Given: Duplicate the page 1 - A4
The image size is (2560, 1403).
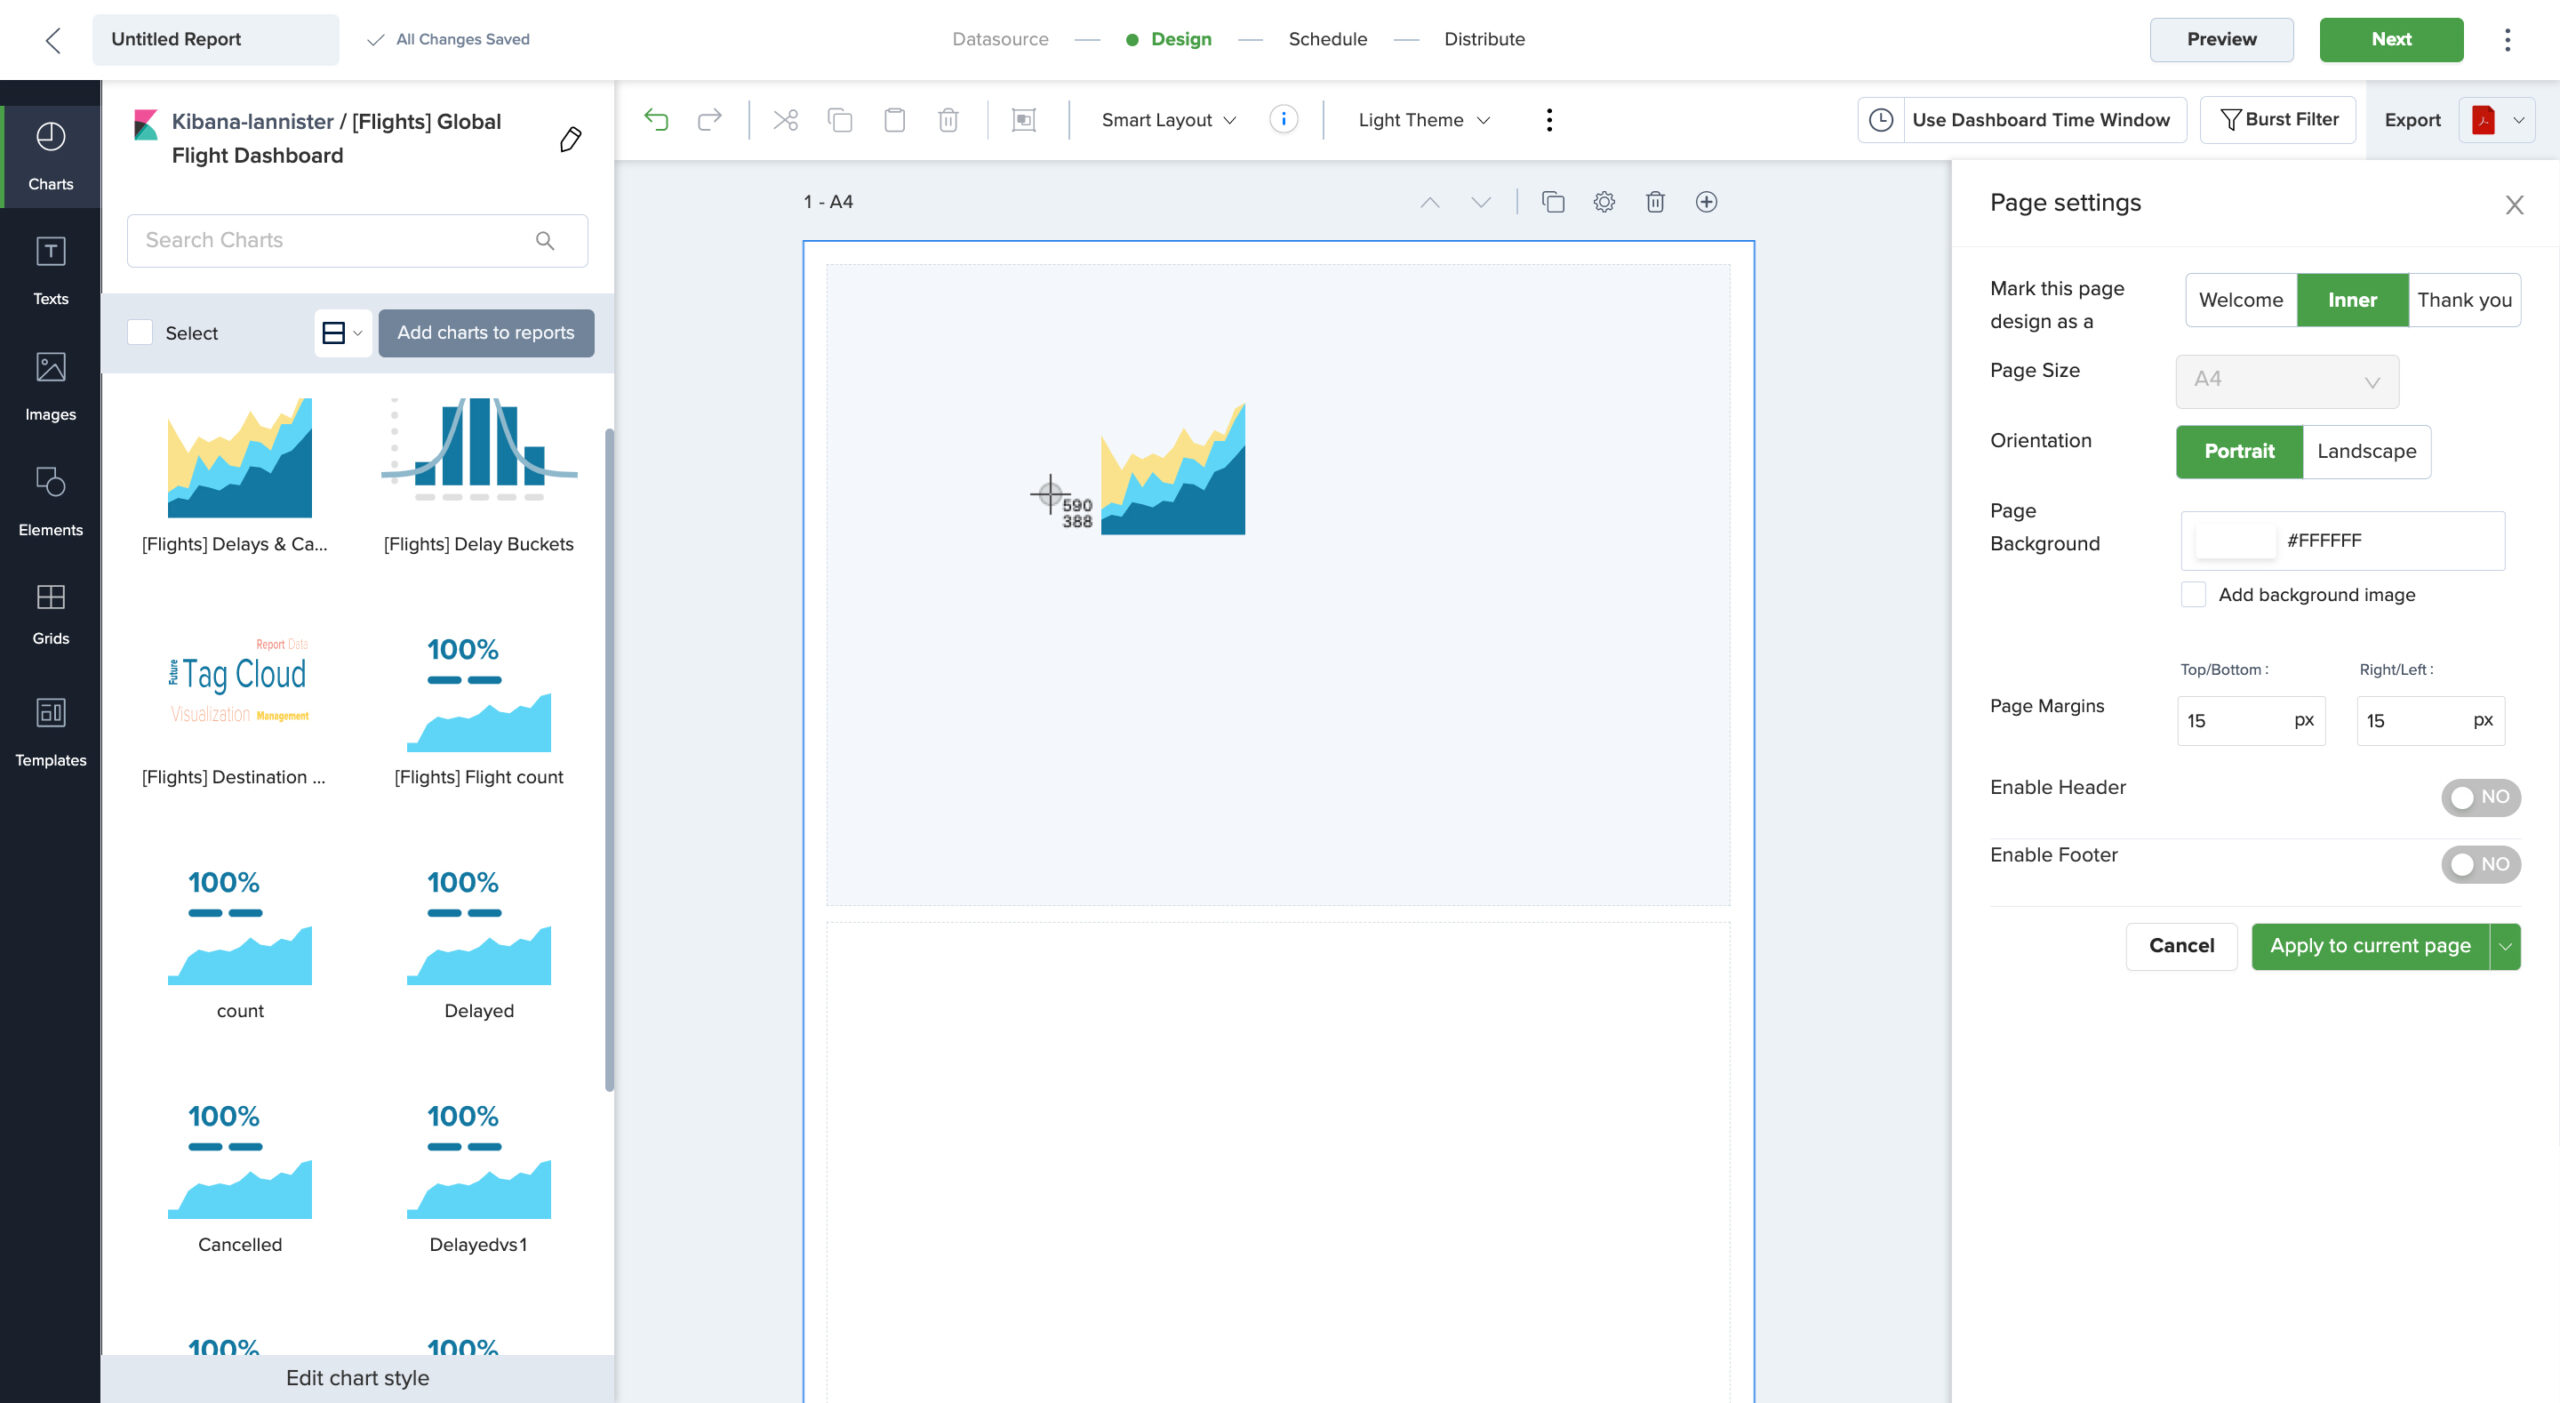Looking at the screenshot, I should [1553, 202].
